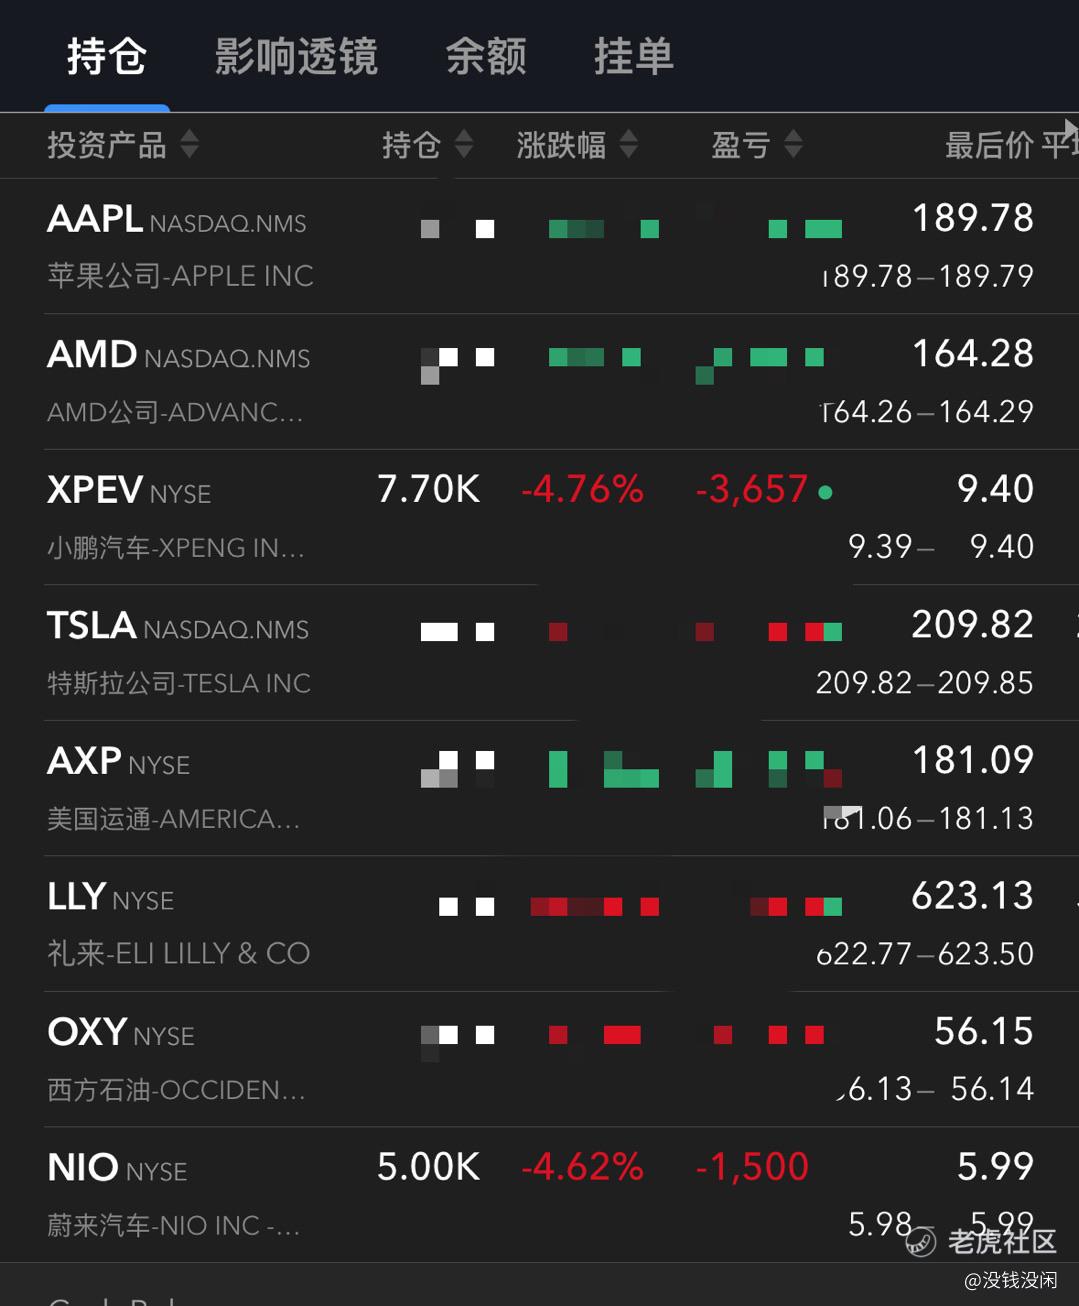Screen dimensions: 1079x1306
Task: Sort by 盈亏 column arrows
Action: (793, 145)
